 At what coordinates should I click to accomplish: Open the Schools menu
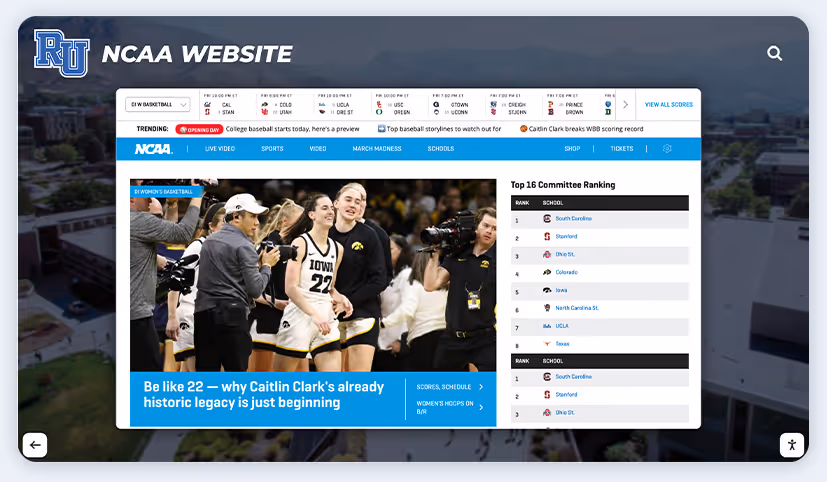(441, 149)
